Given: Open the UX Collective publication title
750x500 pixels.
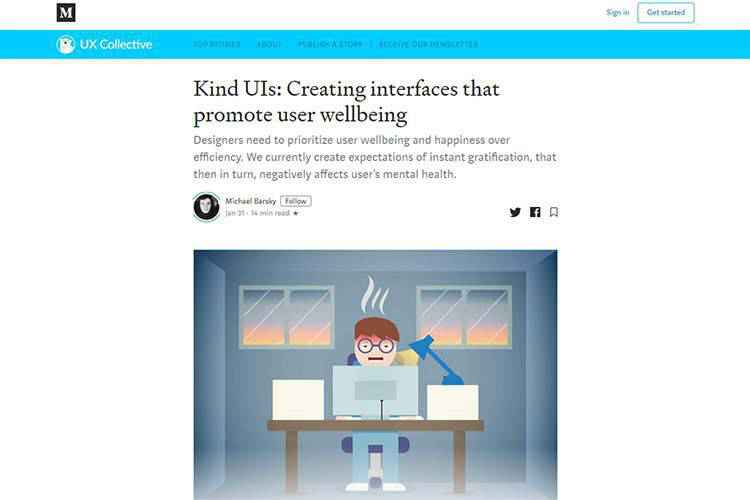Looking at the screenshot, I should [116, 44].
